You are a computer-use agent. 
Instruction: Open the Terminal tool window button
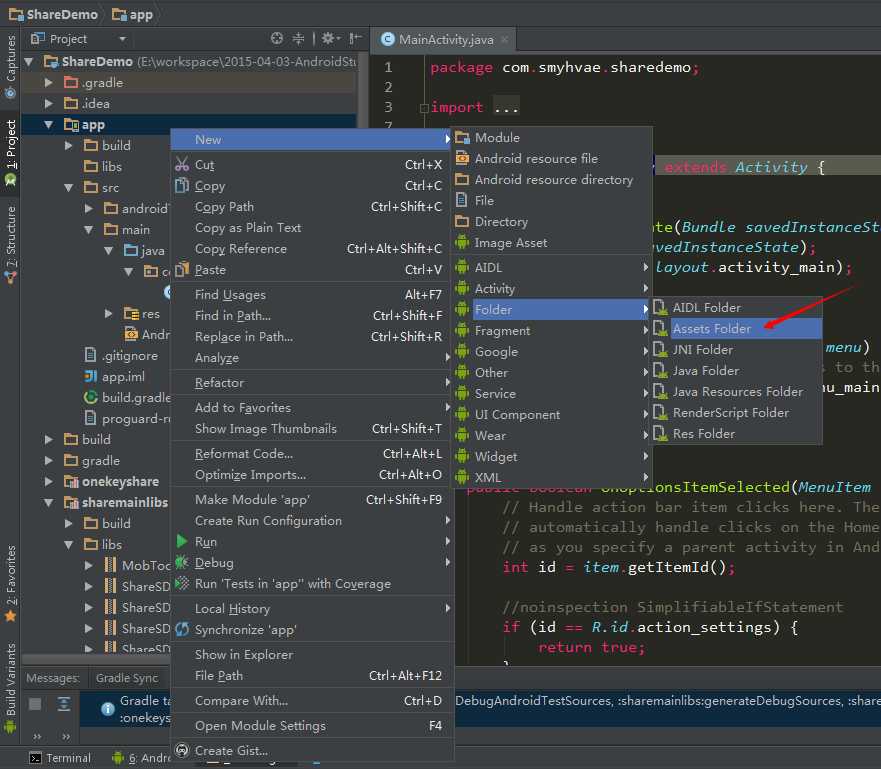pos(59,758)
